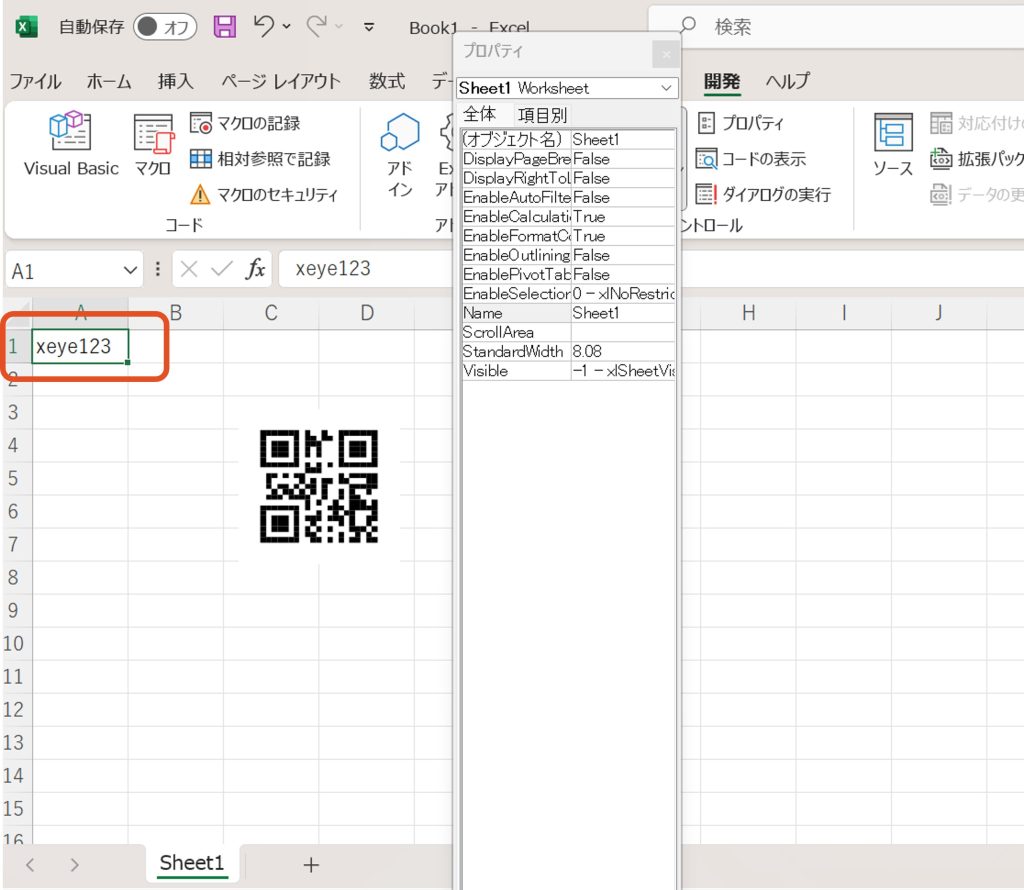Start マクロの記録 macro recording
This screenshot has width=1024, height=890.
click(245, 123)
